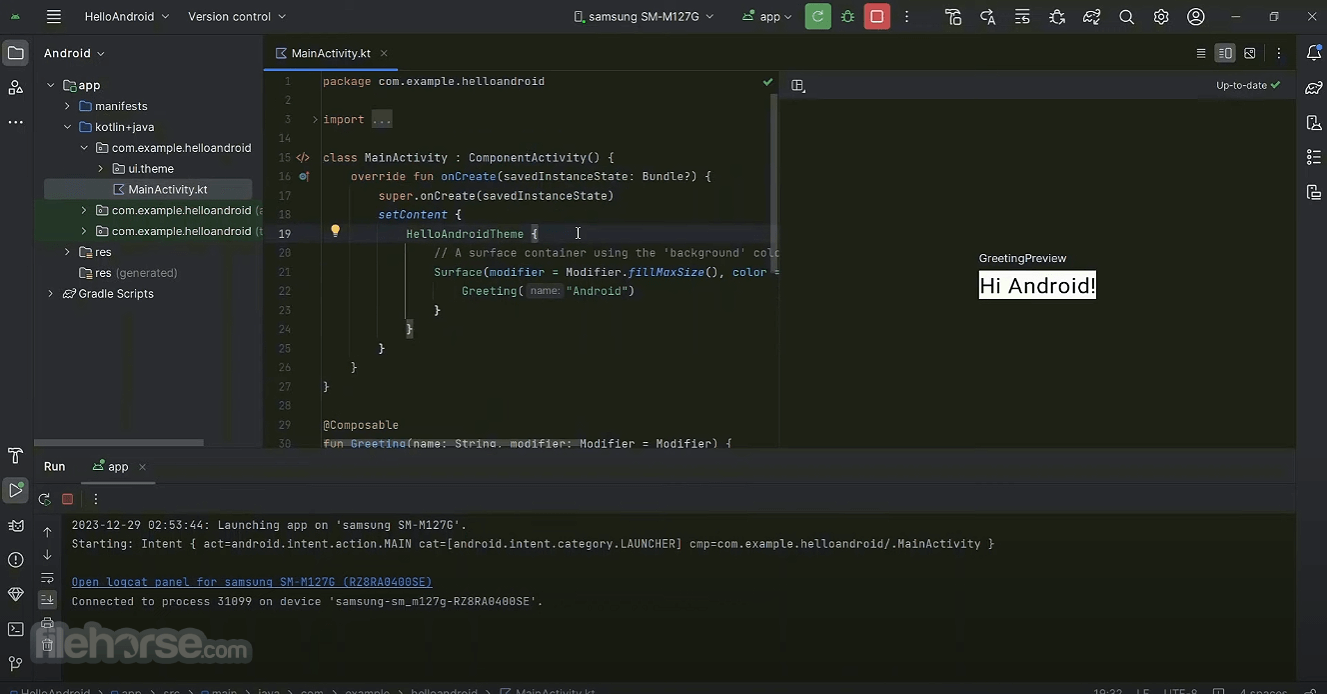Screen dimensions: 1327x694
Task: Open Version control dropdown
Action: click(237, 16)
